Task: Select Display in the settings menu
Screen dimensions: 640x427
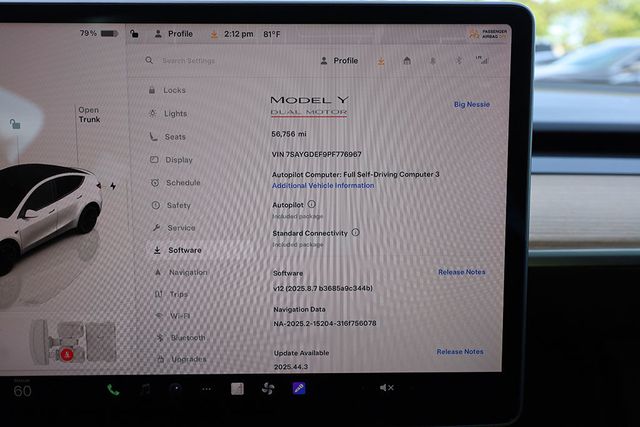Action: [178, 160]
